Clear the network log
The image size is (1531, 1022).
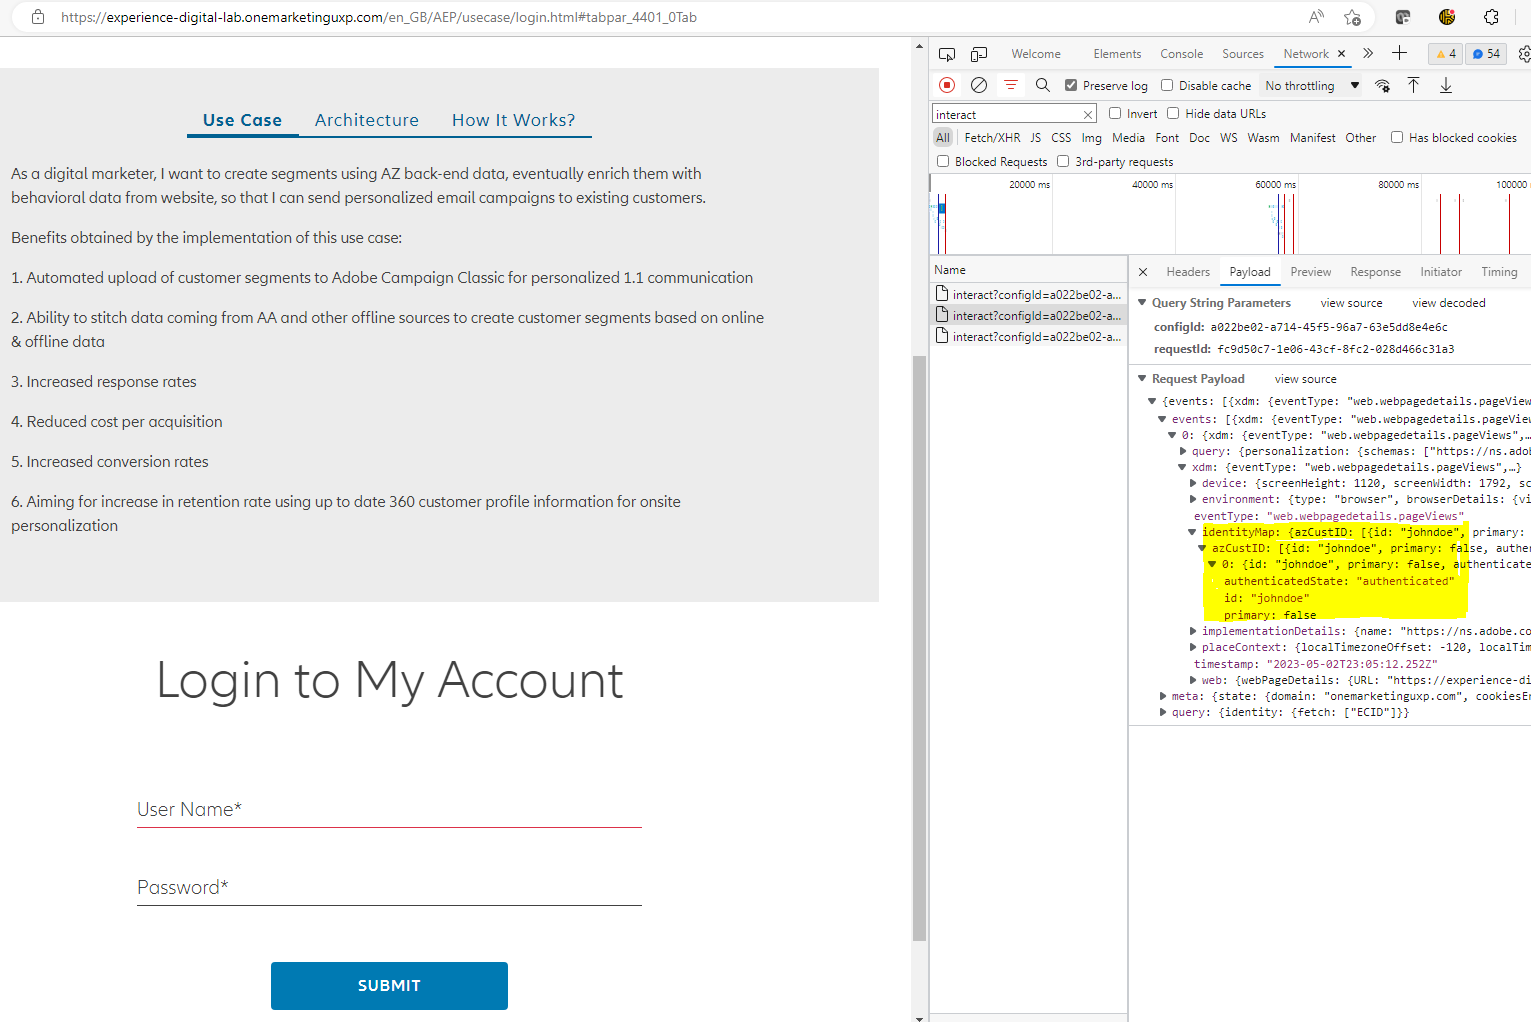pyautogui.click(x=979, y=85)
